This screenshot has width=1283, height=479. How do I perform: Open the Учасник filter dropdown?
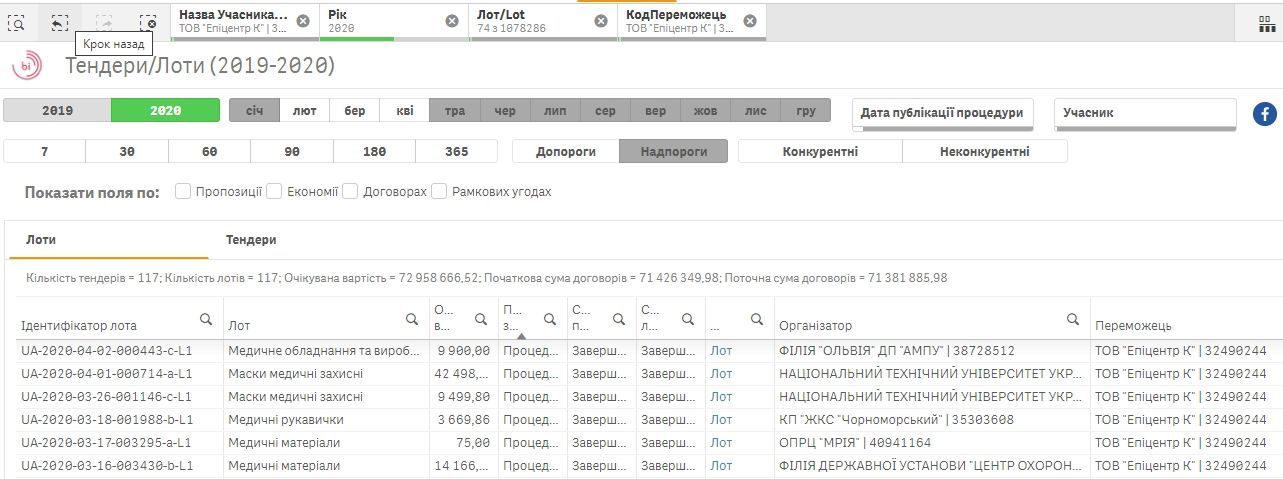coord(1145,114)
